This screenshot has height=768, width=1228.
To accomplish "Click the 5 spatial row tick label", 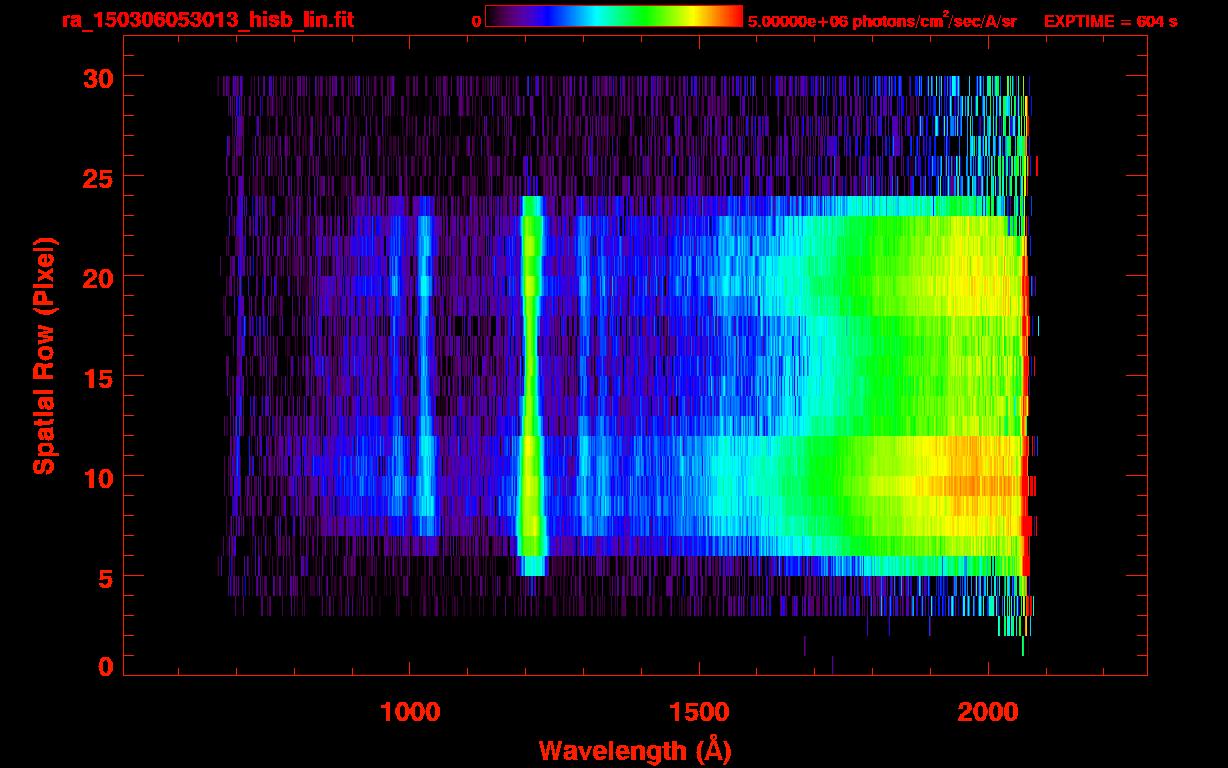I will point(105,577).
